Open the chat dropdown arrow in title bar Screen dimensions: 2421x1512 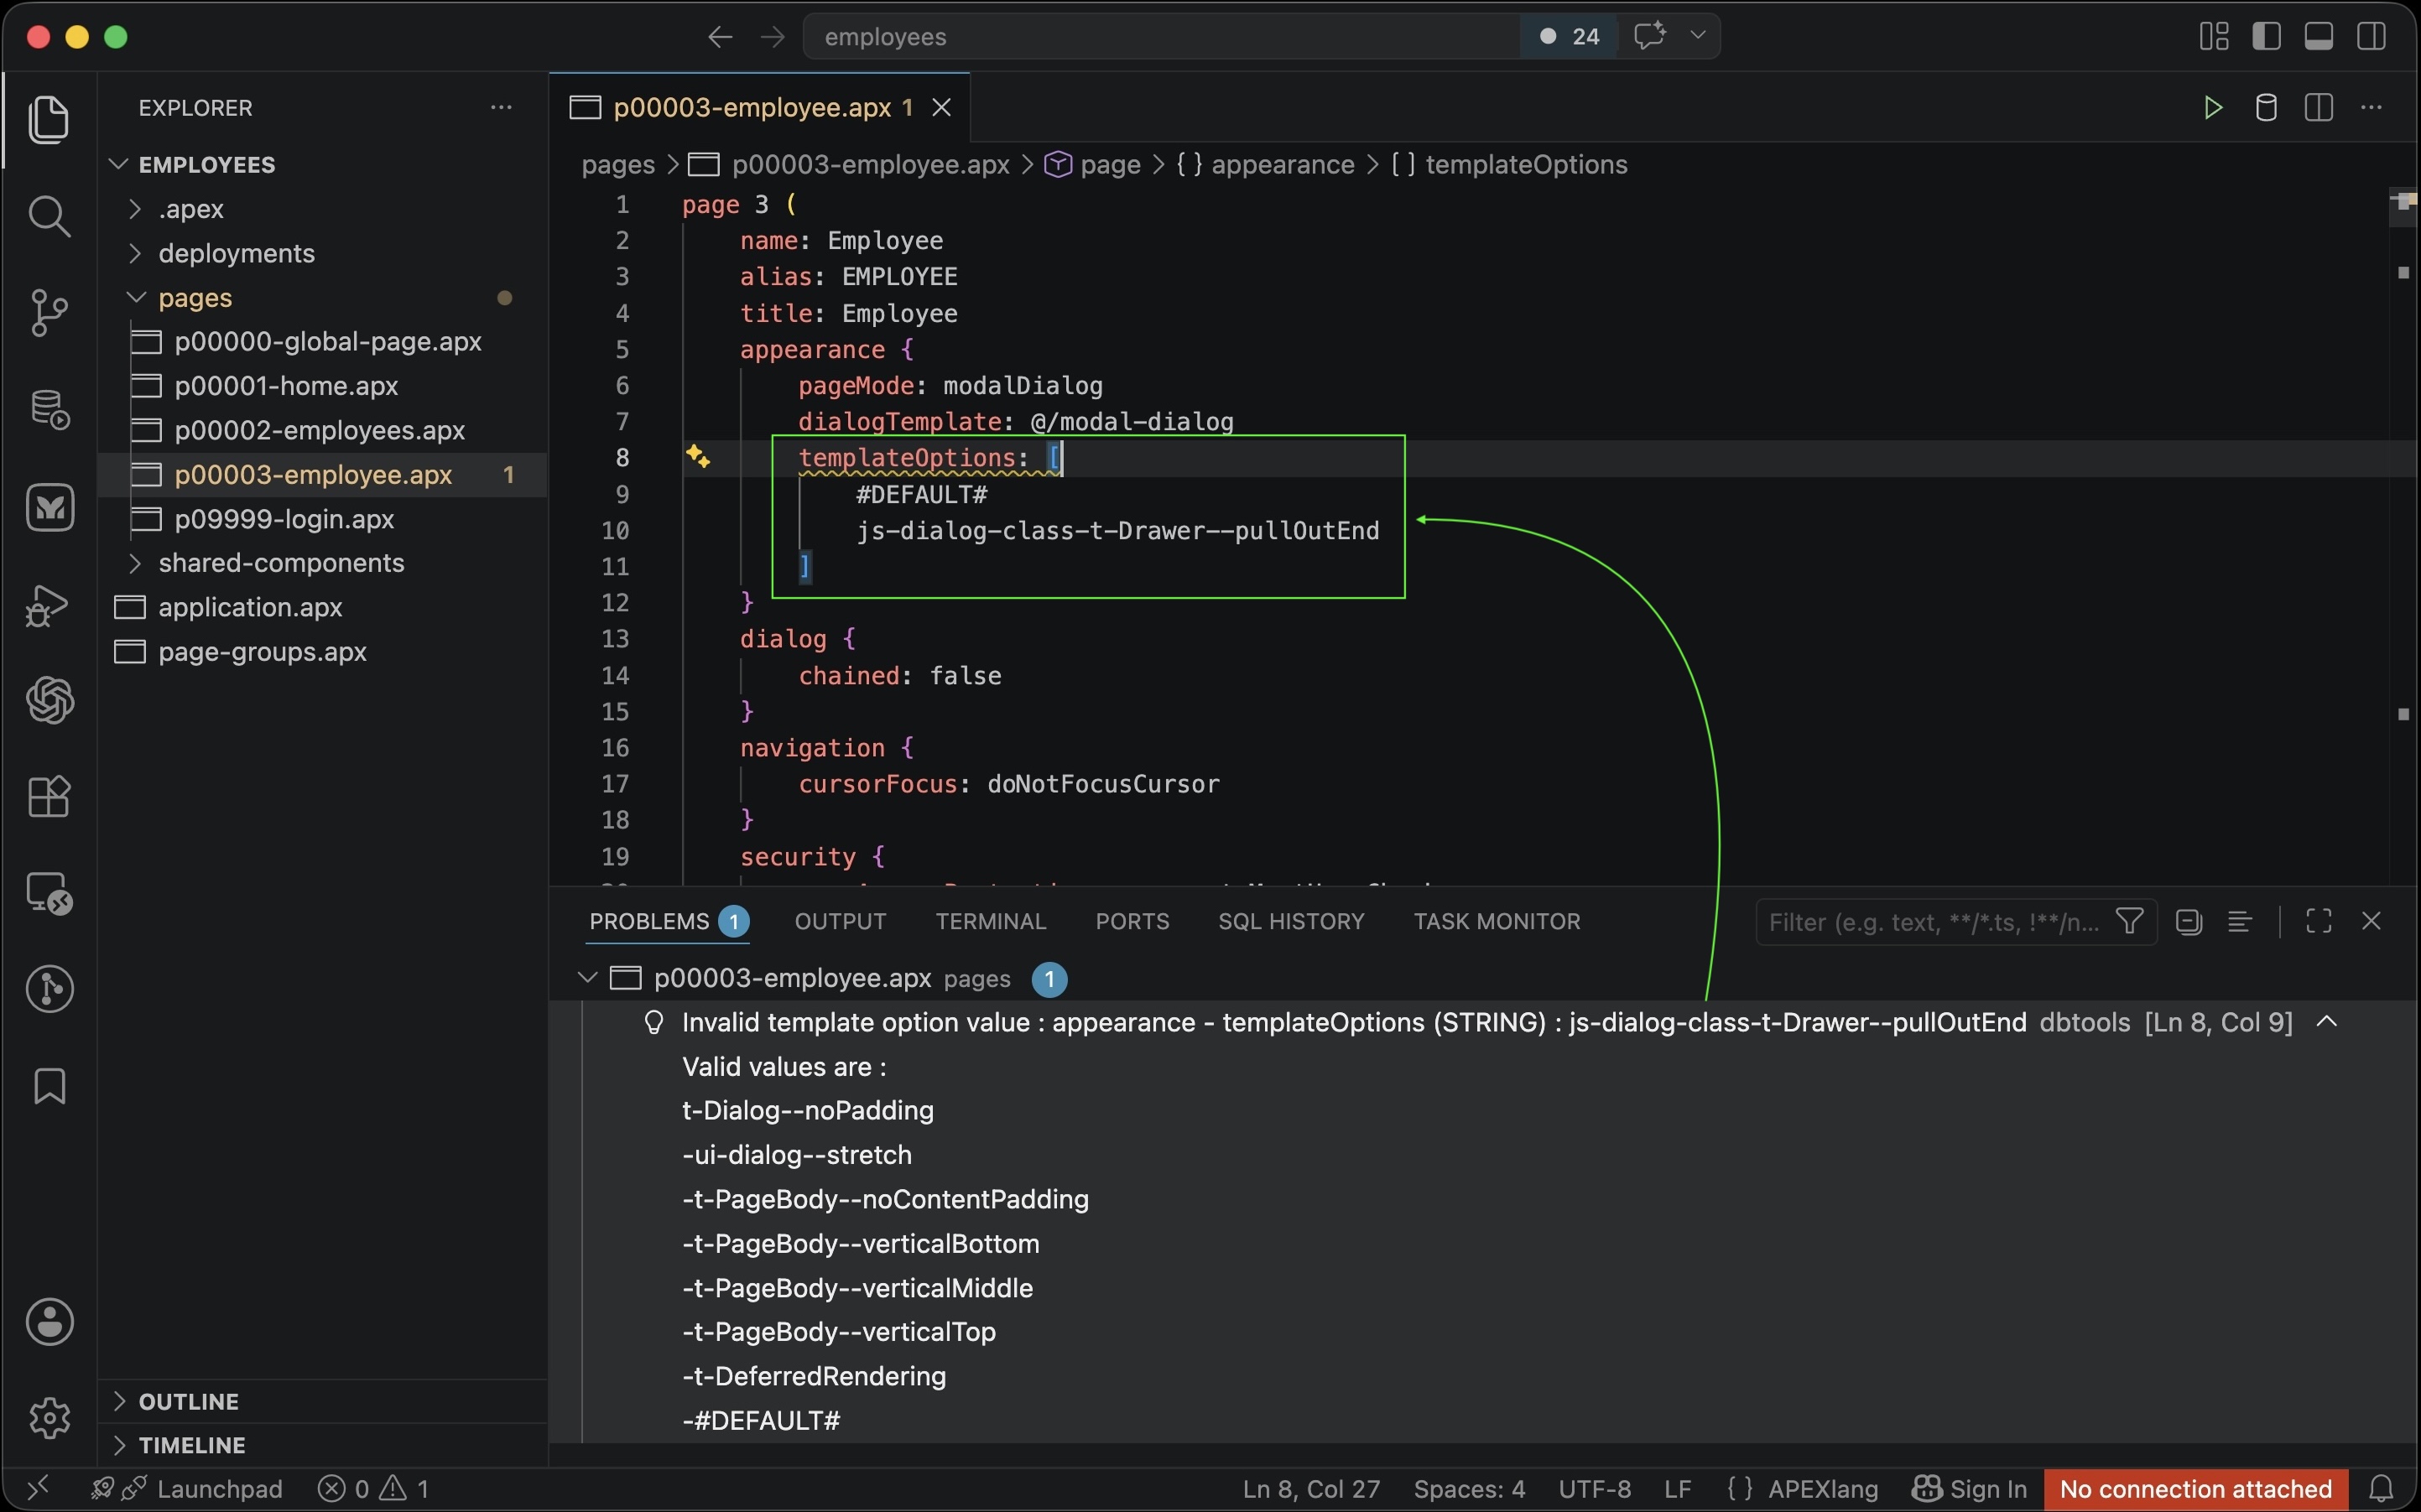coord(1697,36)
